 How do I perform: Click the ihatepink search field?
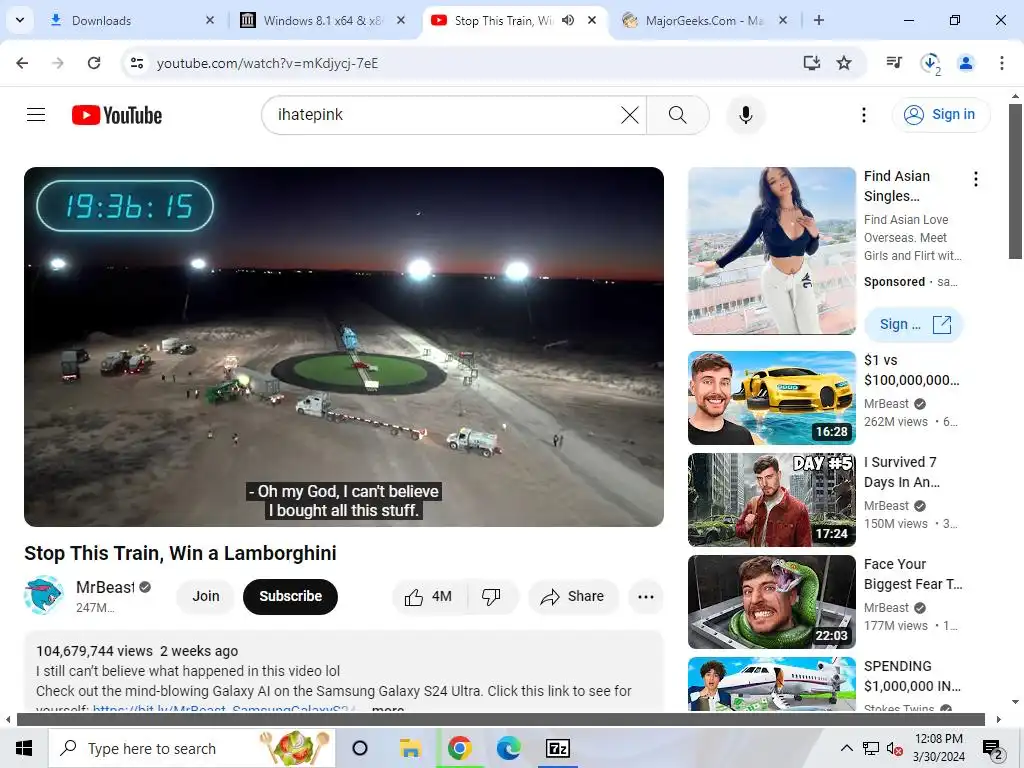(x=444, y=115)
